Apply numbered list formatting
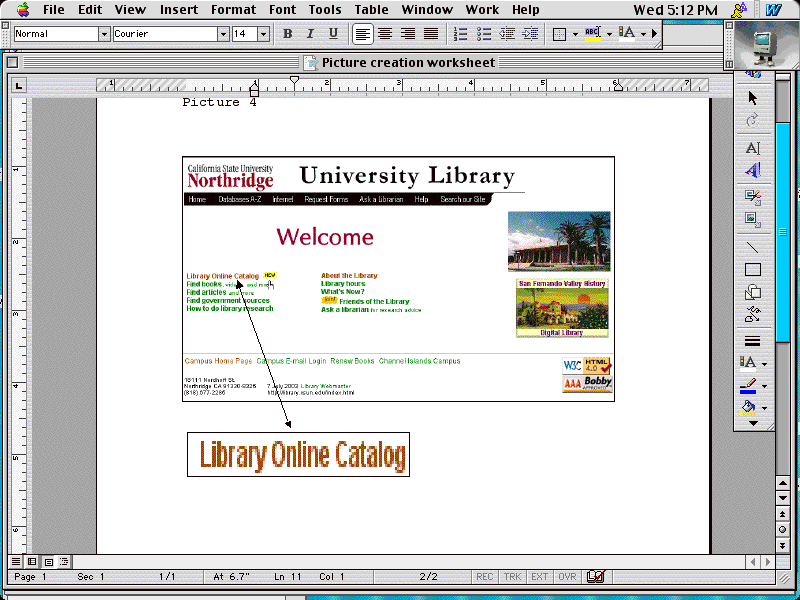 (x=460, y=34)
